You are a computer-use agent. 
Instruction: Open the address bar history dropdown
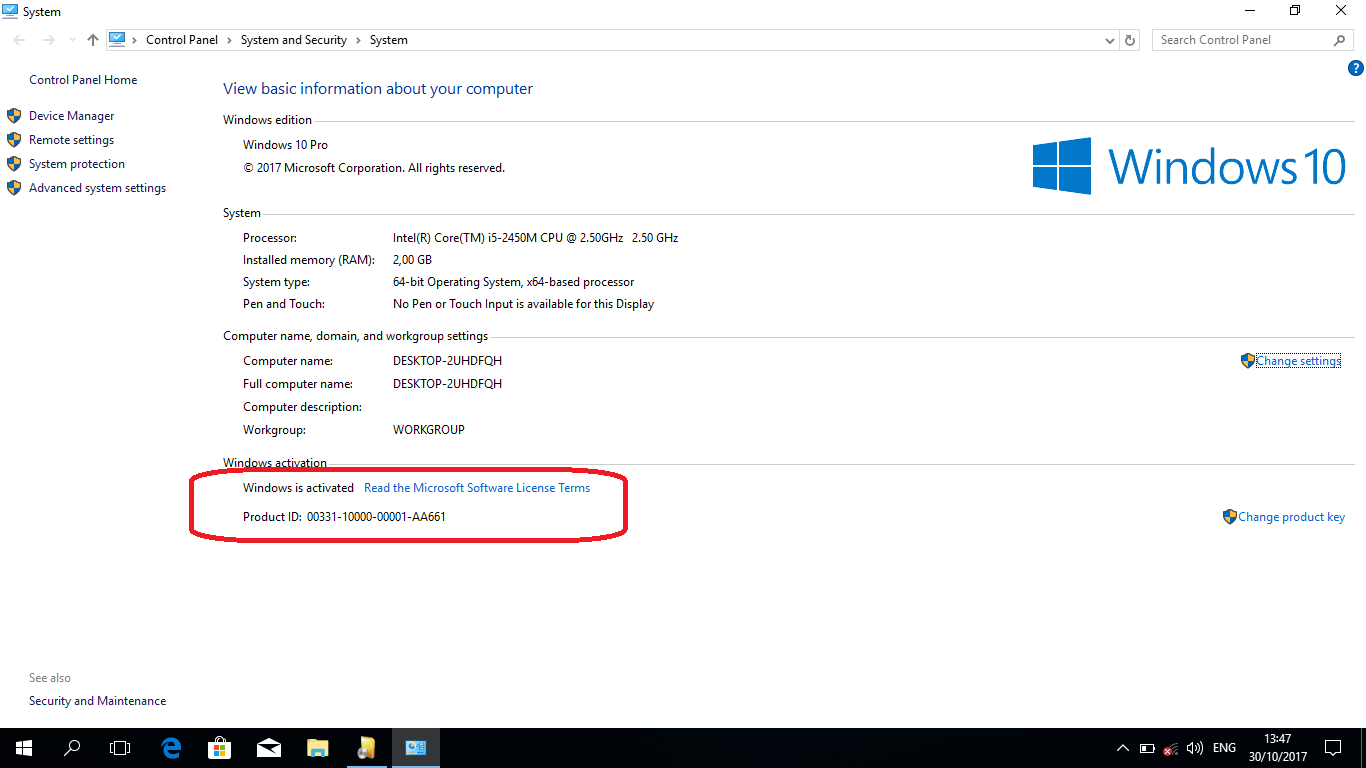click(1109, 39)
